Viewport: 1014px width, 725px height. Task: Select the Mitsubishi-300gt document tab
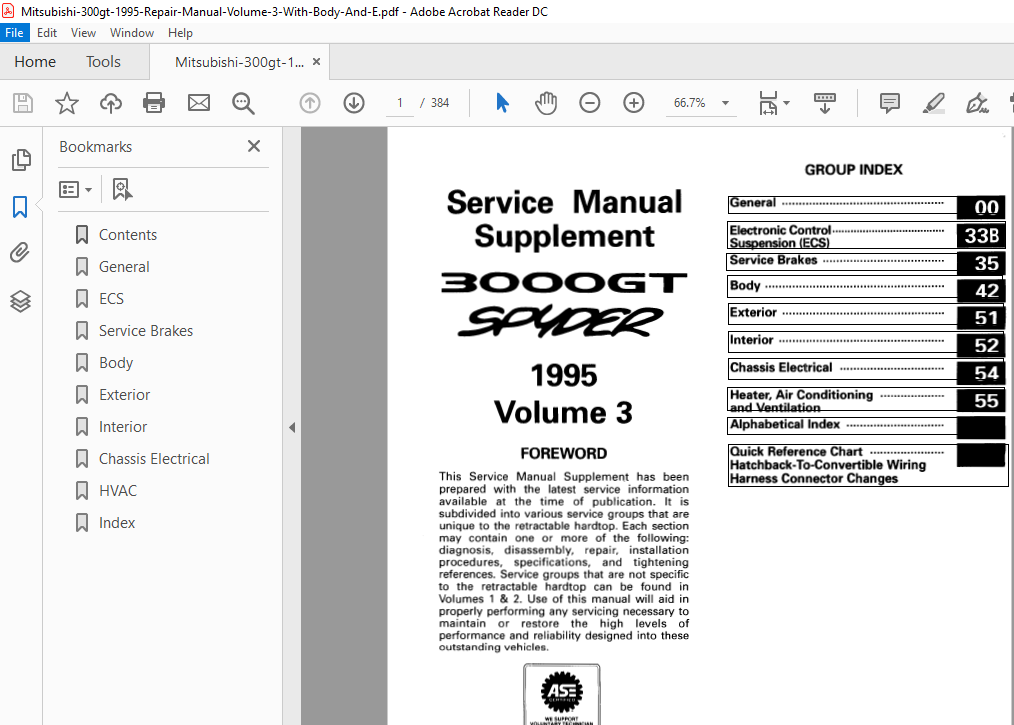239,62
